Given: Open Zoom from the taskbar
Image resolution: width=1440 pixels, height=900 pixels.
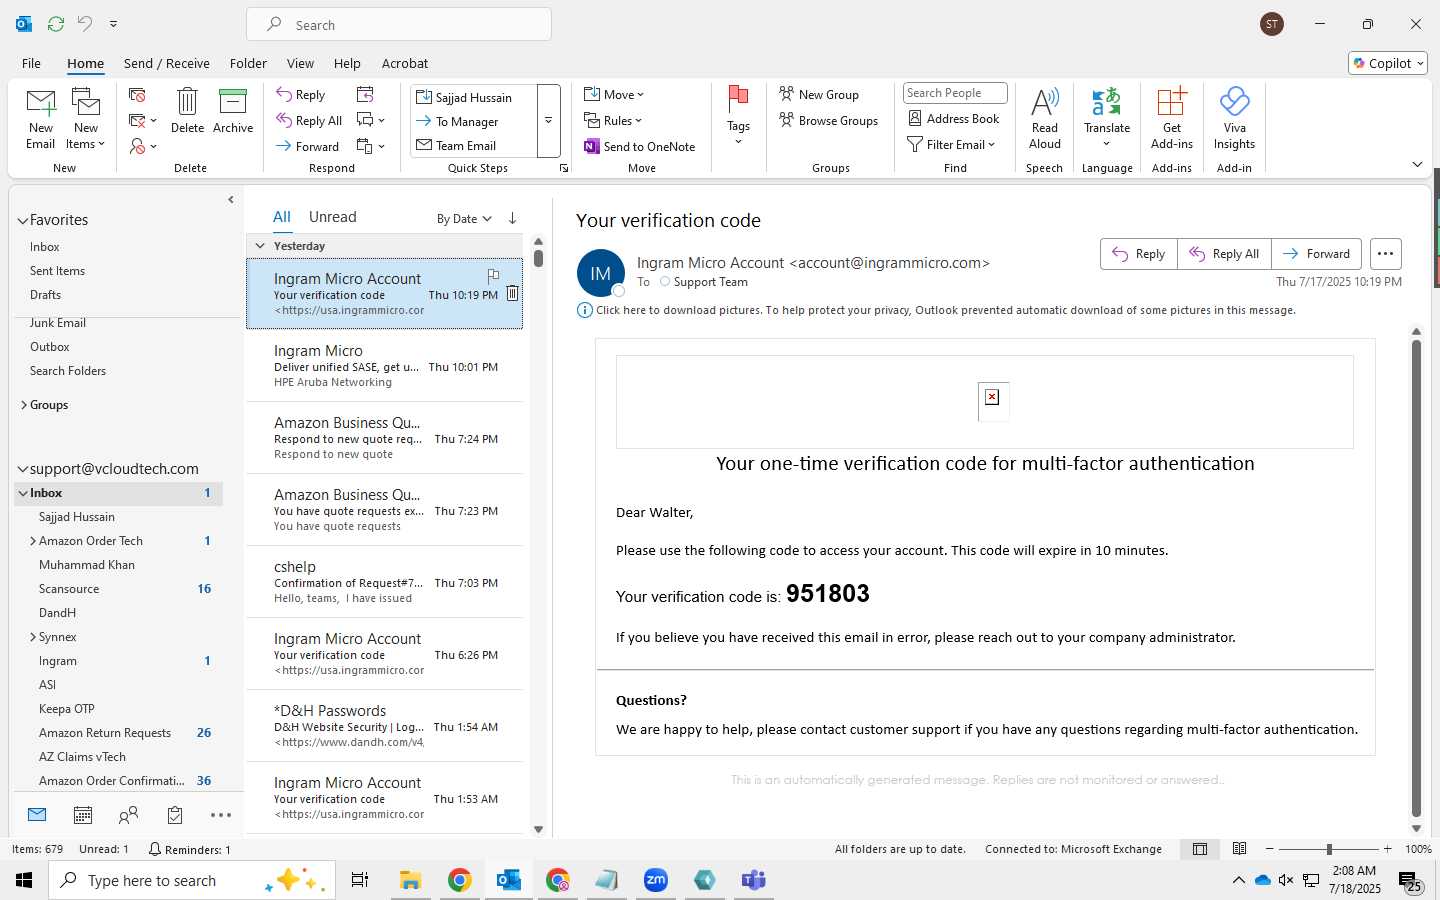Looking at the screenshot, I should click(656, 880).
